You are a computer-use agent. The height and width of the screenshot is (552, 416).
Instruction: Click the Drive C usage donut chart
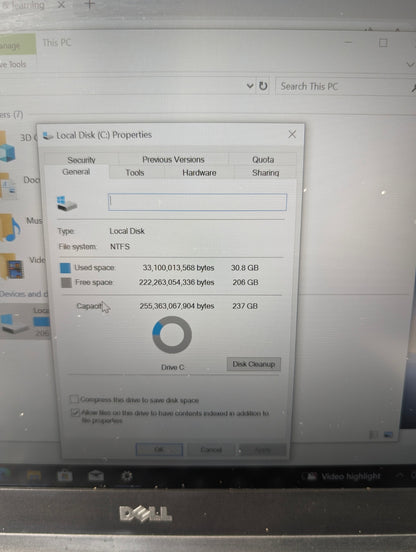click(172, 335)
